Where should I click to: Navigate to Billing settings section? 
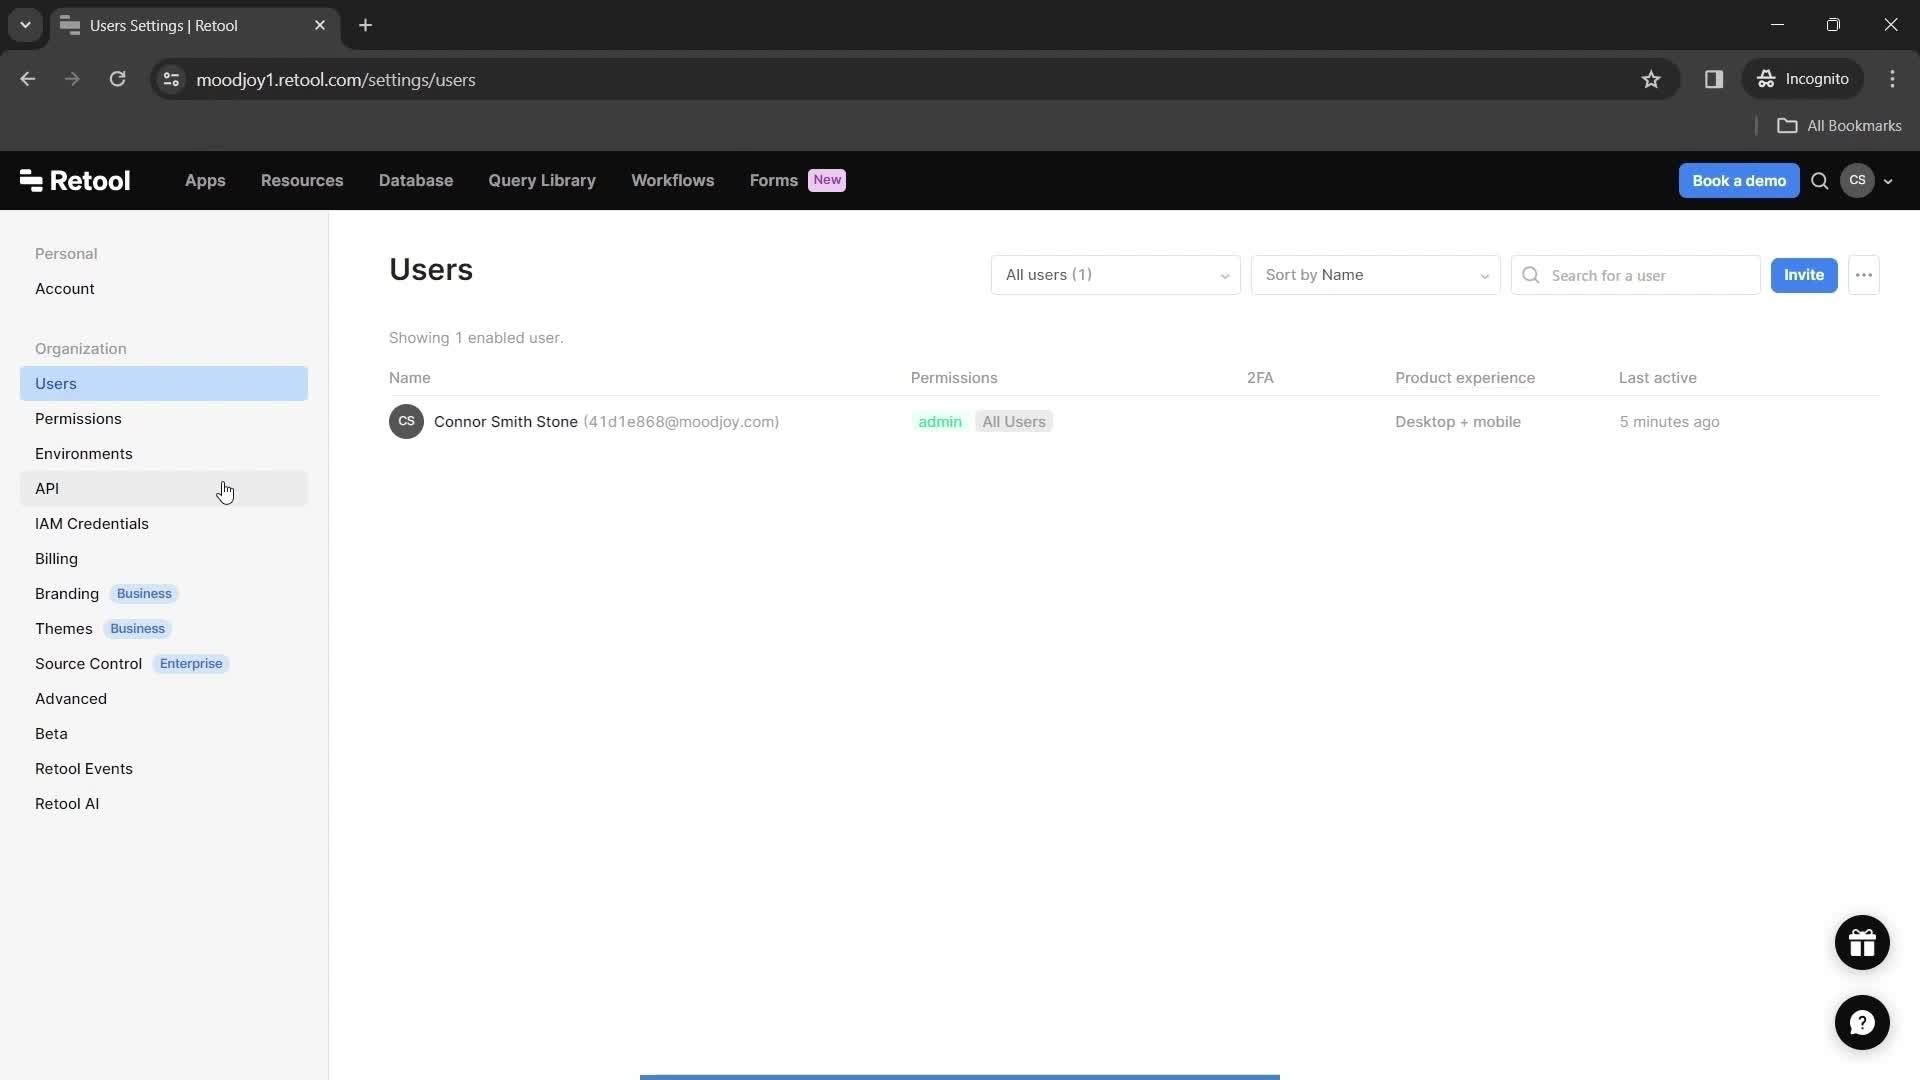57,558
